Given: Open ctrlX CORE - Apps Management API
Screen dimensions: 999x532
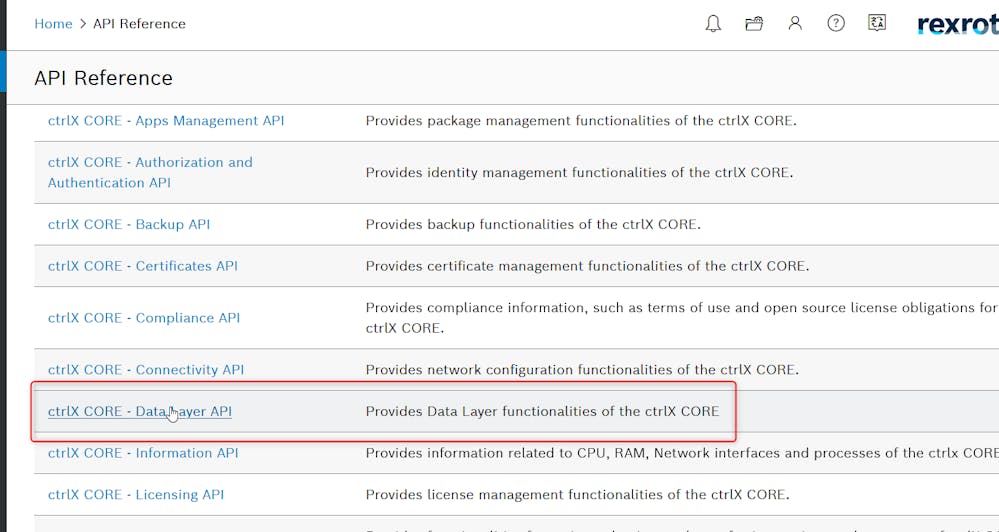Looking at the screenshot, I should point(166,121).
